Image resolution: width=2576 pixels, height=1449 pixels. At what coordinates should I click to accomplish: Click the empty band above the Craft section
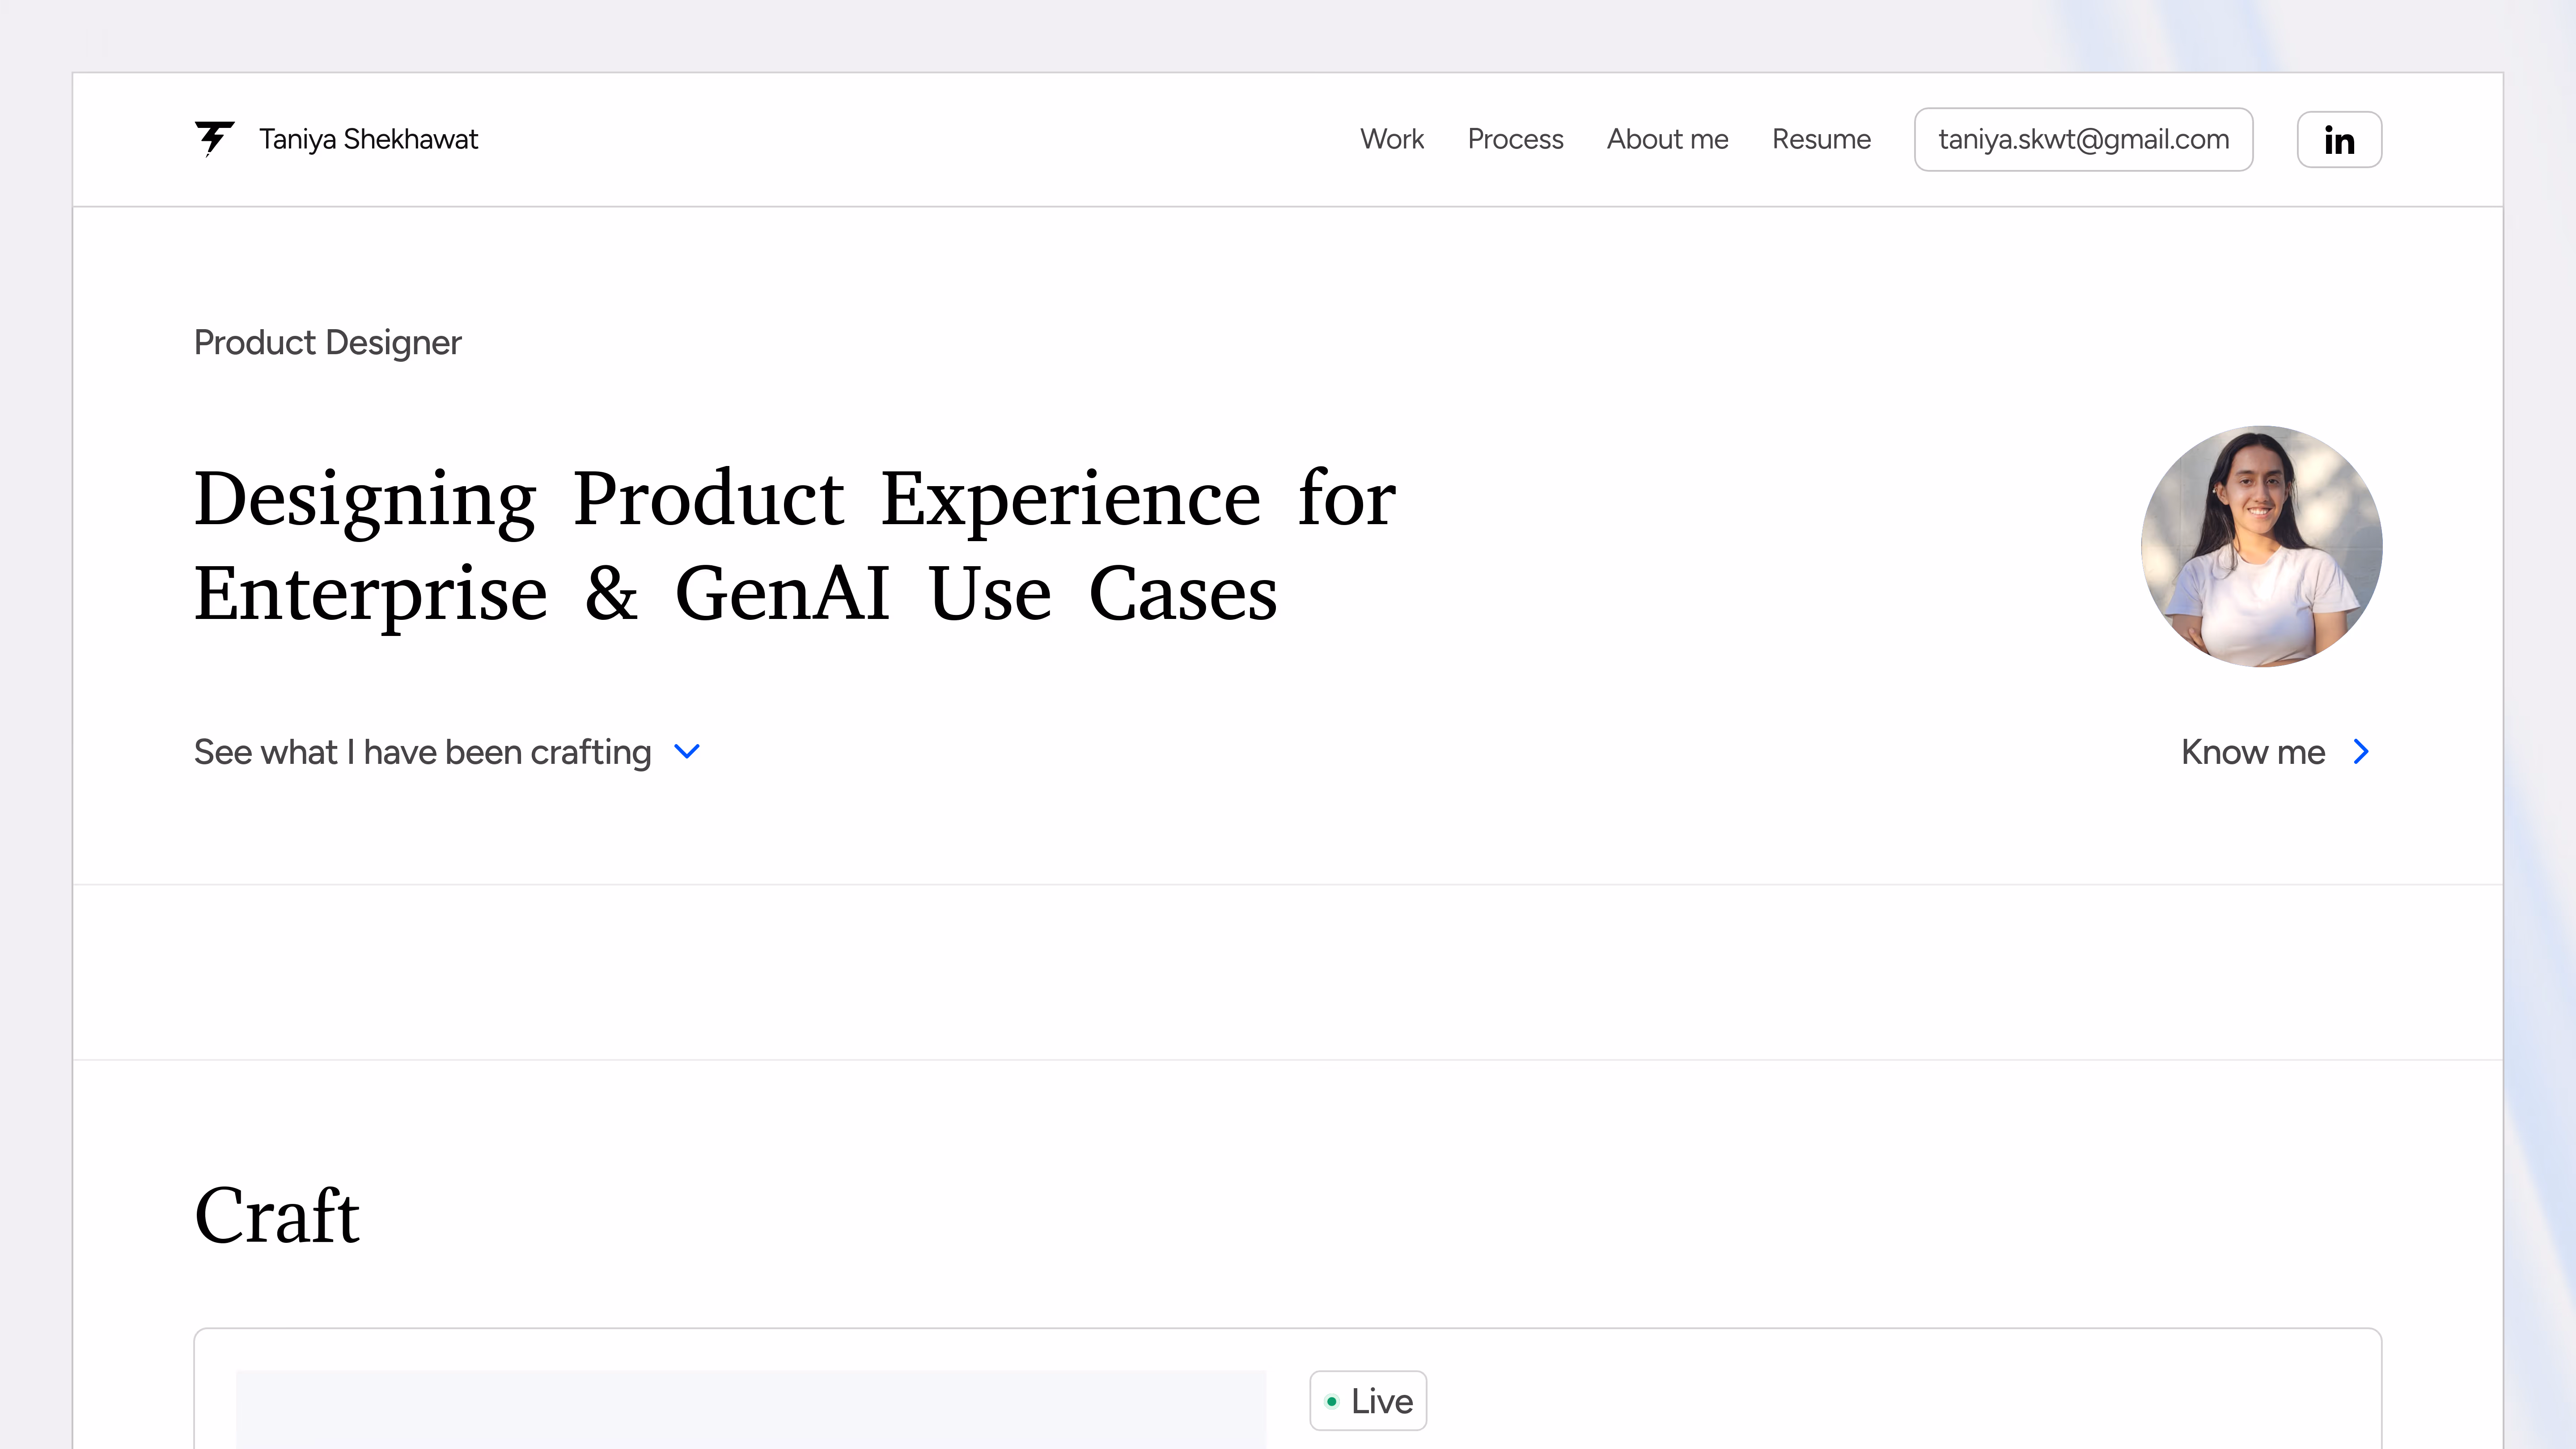pos(1288,972)
